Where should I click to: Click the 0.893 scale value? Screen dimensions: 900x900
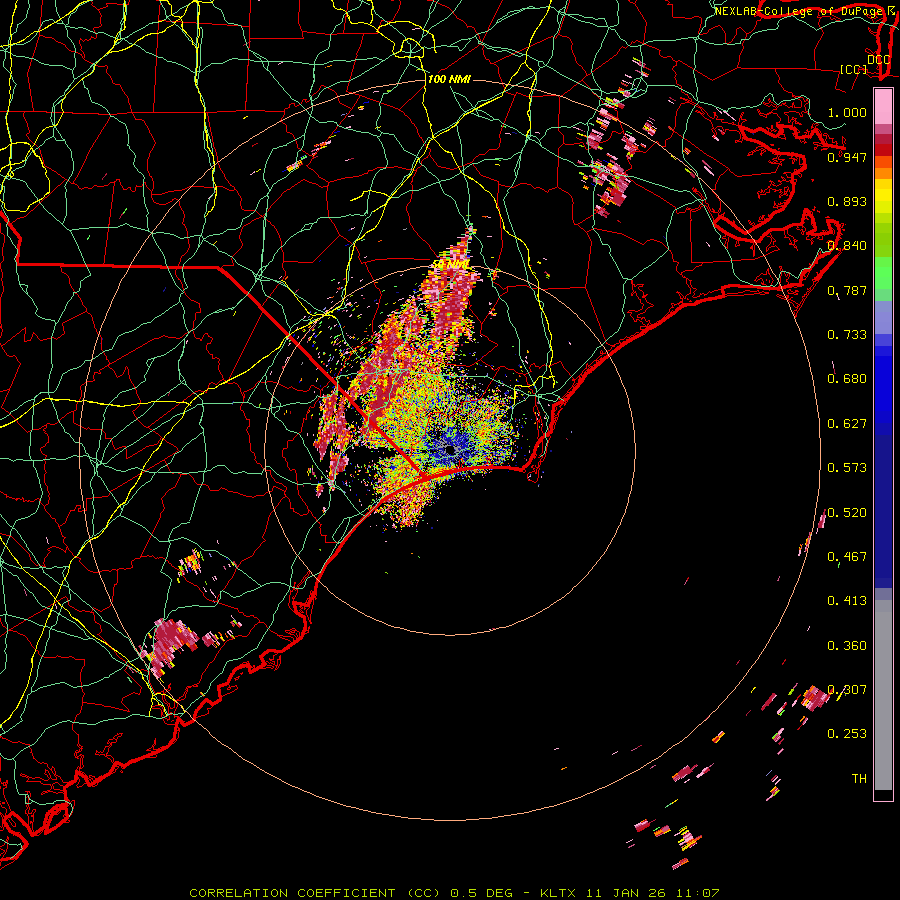[847, 201]
